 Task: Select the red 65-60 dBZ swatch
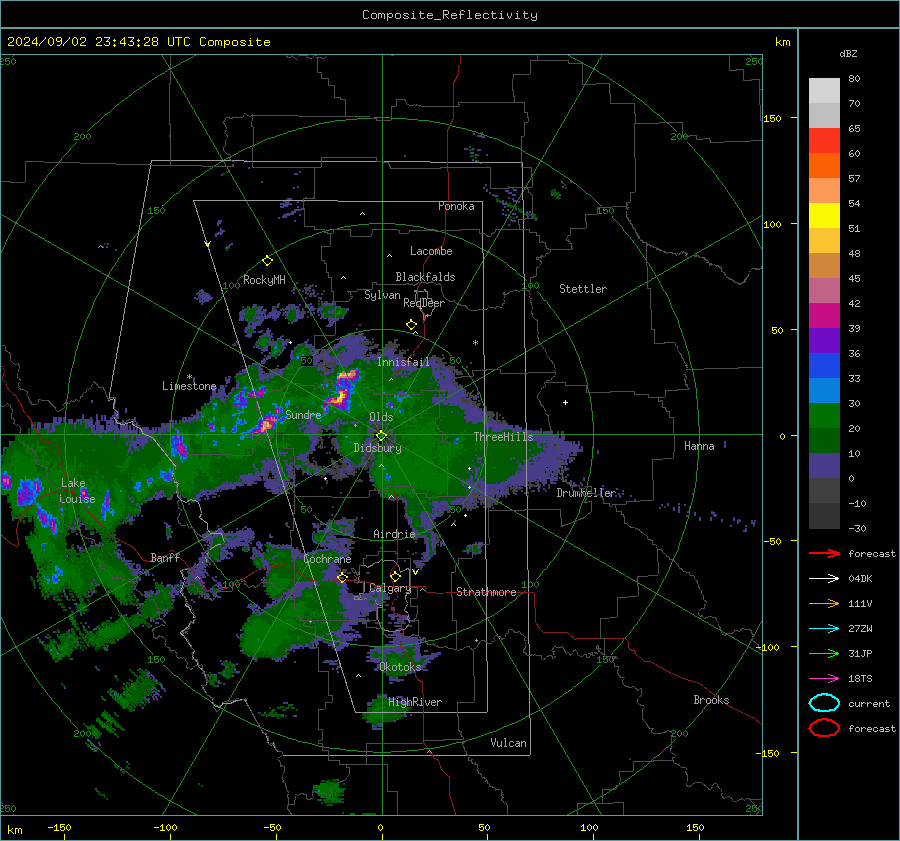coord(824,140)
